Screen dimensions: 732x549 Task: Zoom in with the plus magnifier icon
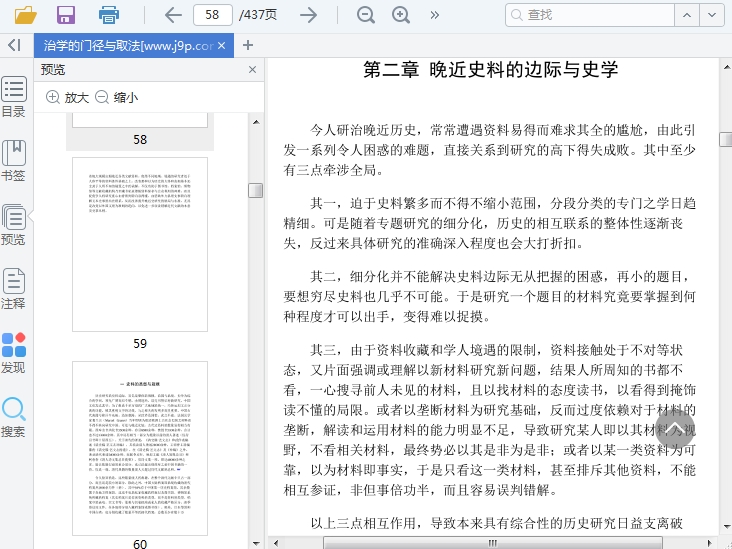pyautogui.click(x=401, y=15)
